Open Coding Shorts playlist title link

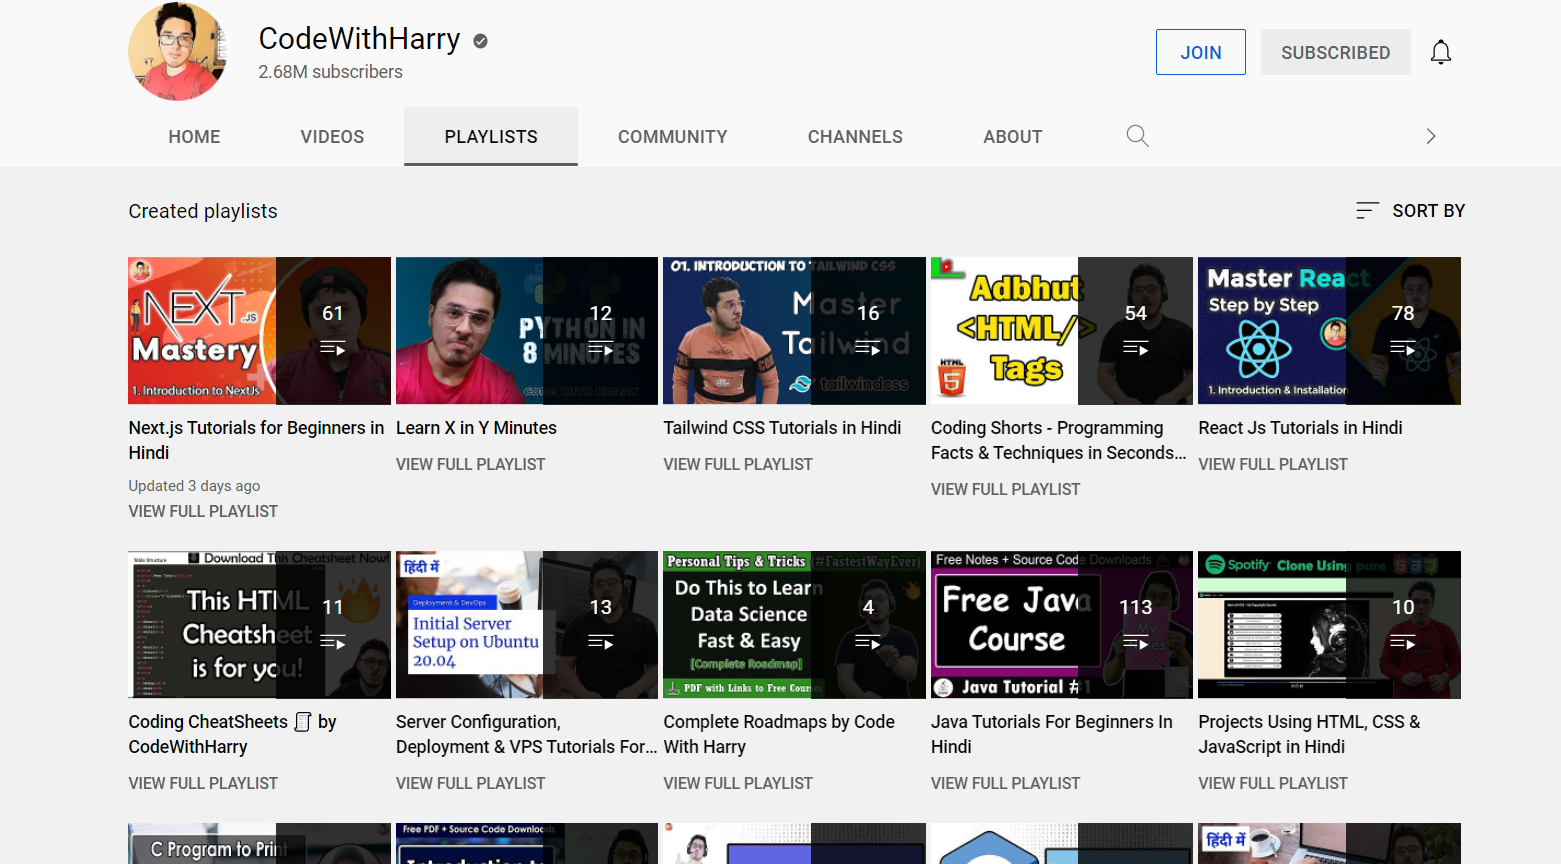pos(1058,440)
